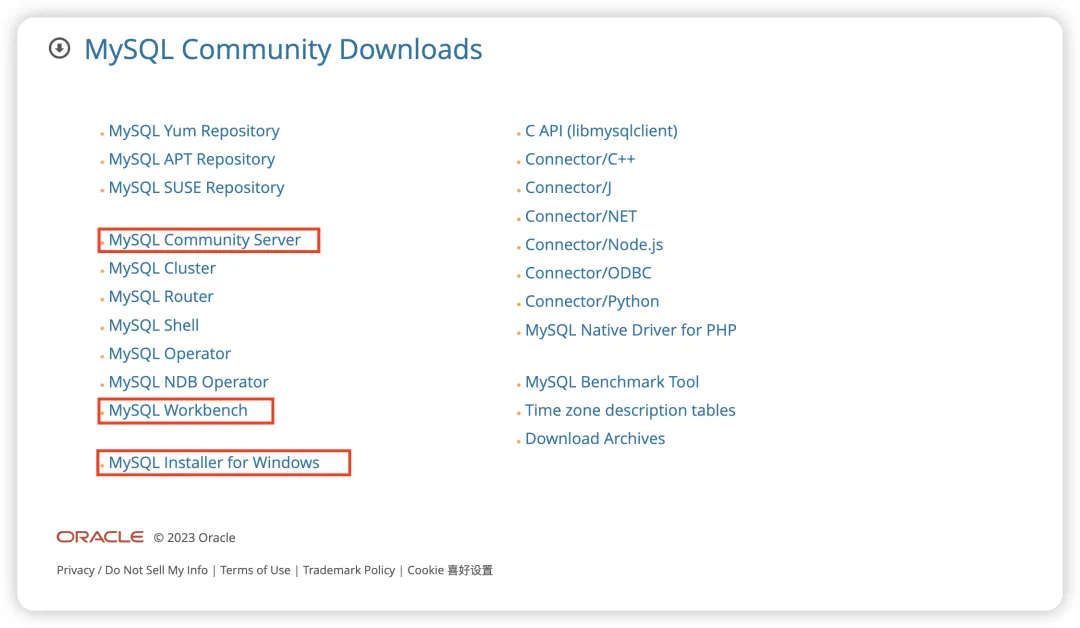Open Cookie 喜好设置 preferences link

(x=450, y=570)
